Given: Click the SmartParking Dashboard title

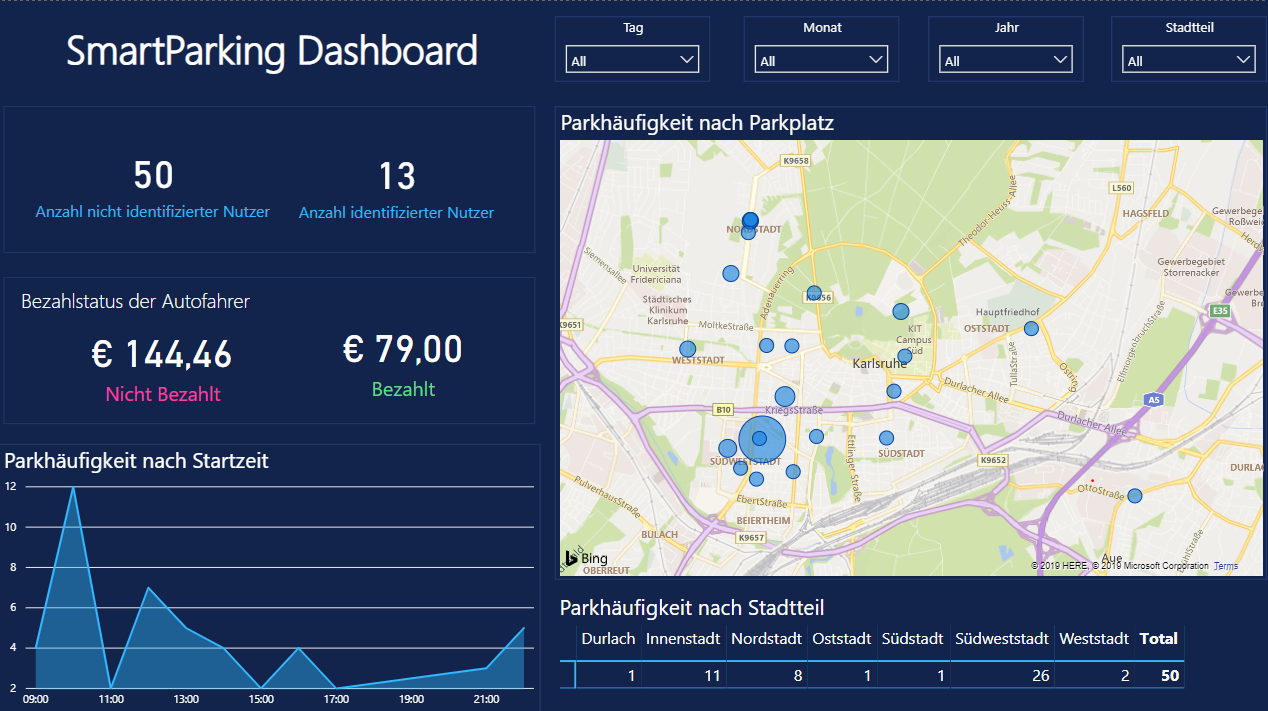Looking at the screenshot, I should point(272,51).
